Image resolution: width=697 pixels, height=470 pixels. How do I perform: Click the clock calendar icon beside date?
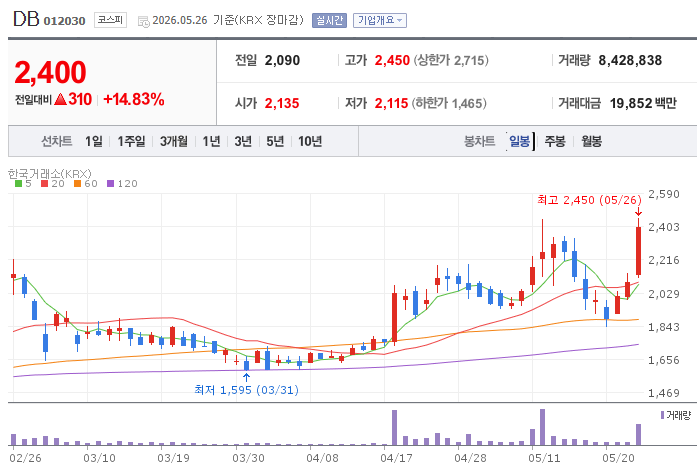coord(144,21)
